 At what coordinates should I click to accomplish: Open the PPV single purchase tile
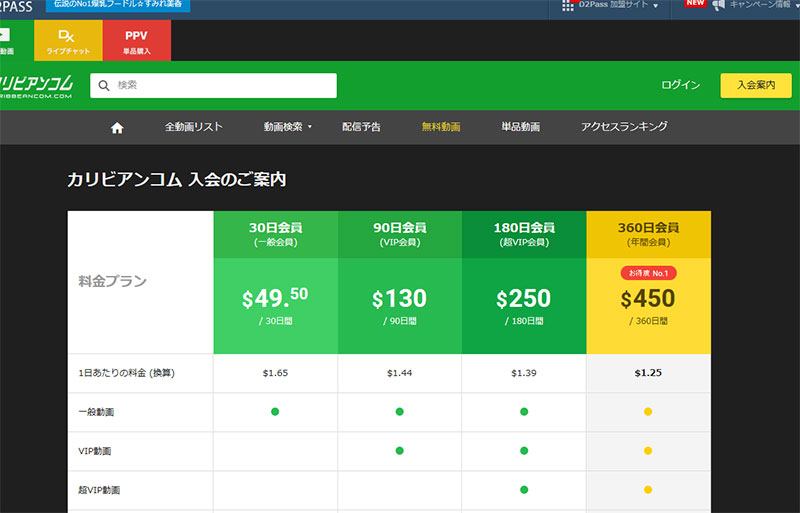[137, 40]
